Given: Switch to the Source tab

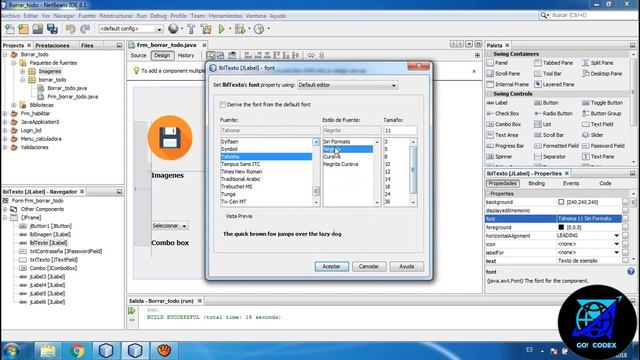Looking at the screenshot, I should click(138, 56).
